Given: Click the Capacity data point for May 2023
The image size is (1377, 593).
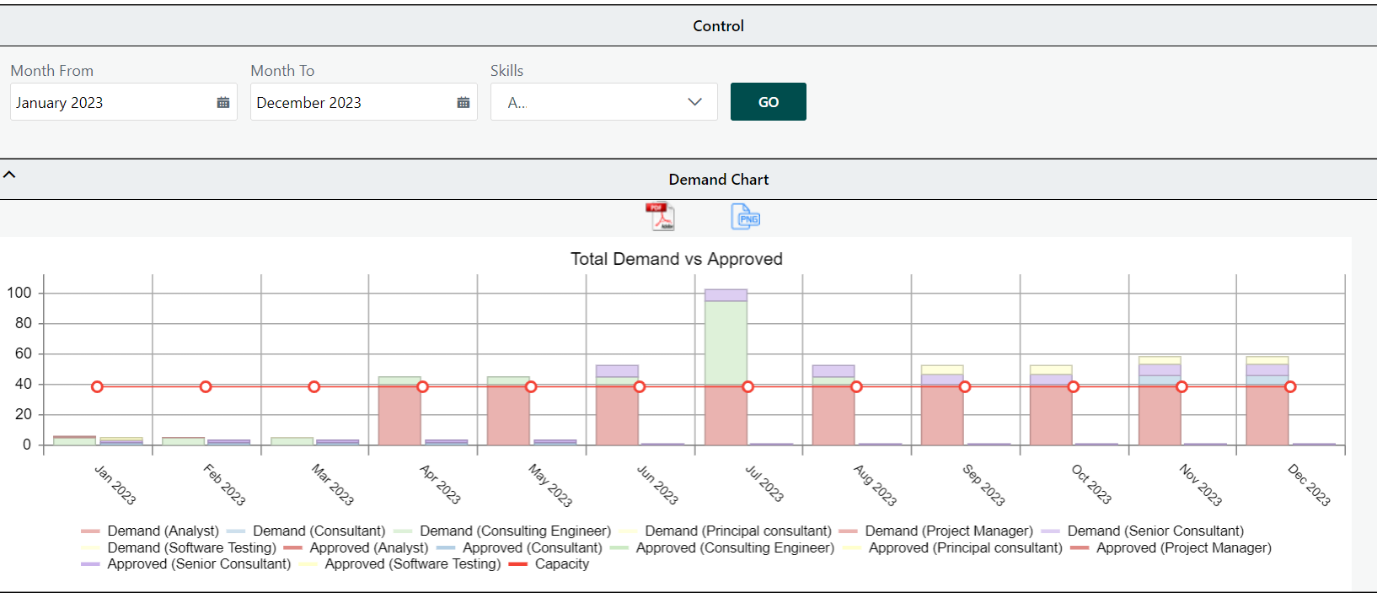Looking at the screenshot, I should 531,387.
